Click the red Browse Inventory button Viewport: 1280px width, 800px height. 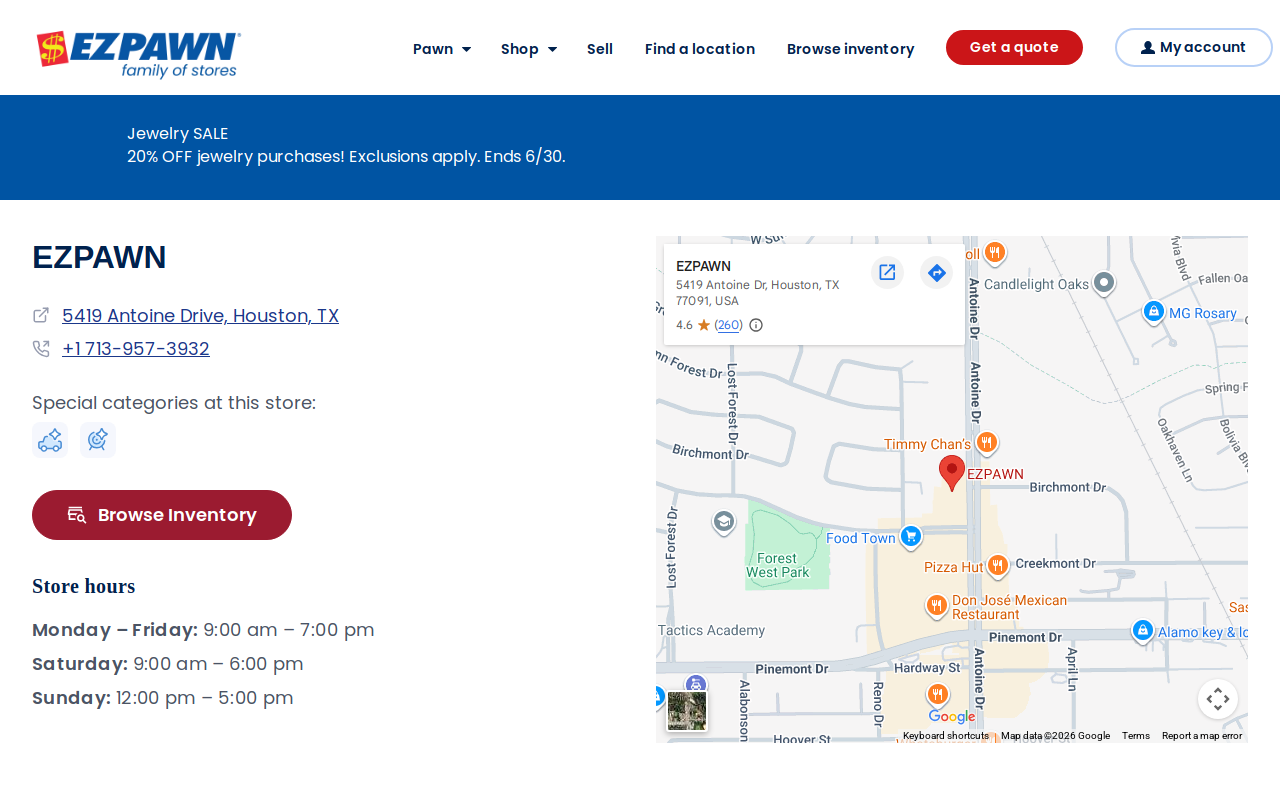coord(162,515)
